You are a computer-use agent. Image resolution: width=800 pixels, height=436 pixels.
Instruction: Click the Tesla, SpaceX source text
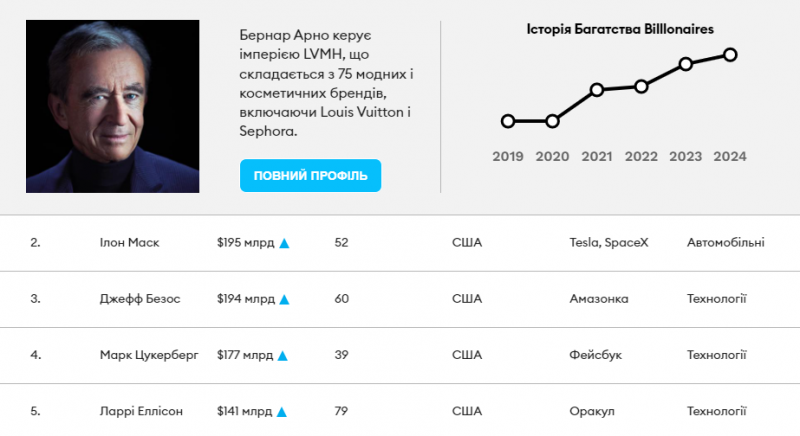pos(608,243)
